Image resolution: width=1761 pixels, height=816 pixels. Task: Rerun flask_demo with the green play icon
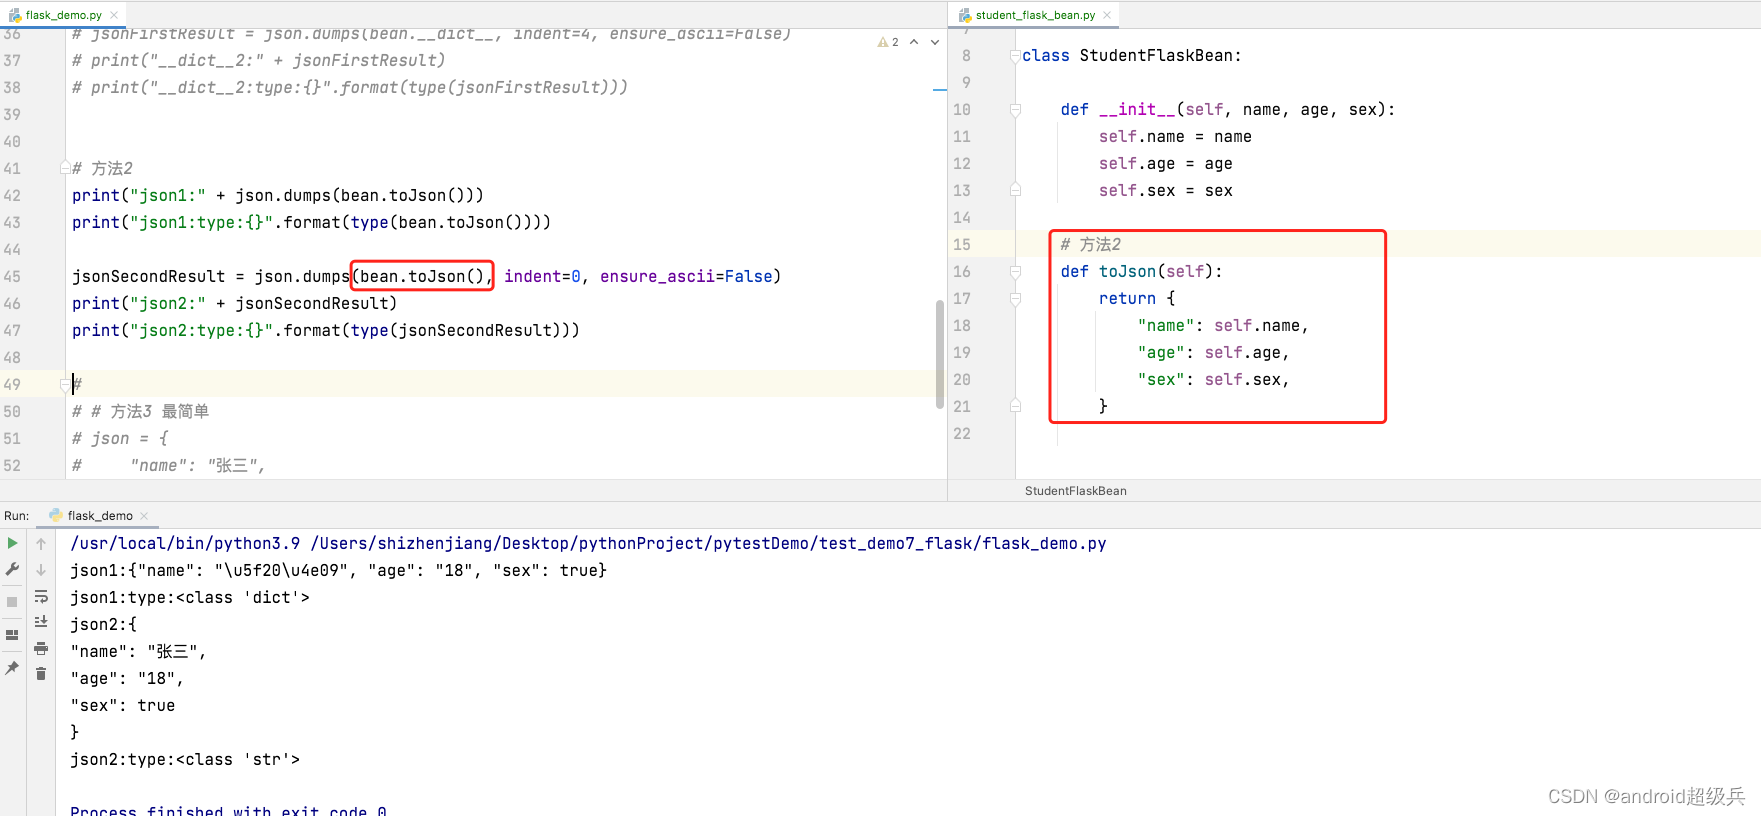12,543
